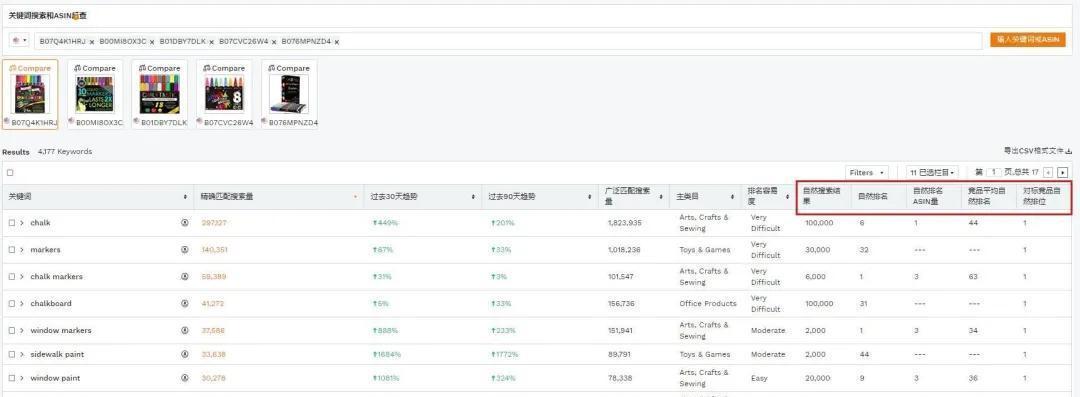Remove ASIN B076MPNZD4 tag from search
This screenshot has width=1080, height=397.
click(337, 42)
